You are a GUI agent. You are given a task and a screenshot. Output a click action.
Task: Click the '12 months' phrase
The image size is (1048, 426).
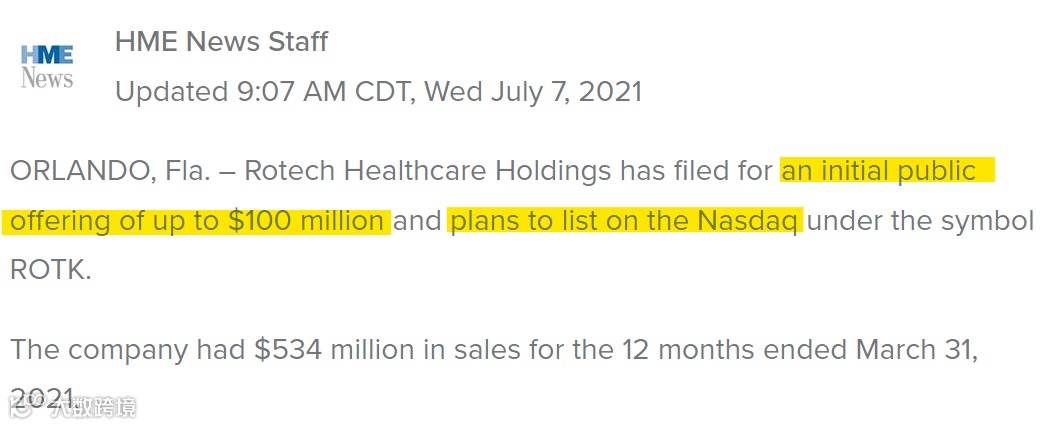click(x=688, y=349)
